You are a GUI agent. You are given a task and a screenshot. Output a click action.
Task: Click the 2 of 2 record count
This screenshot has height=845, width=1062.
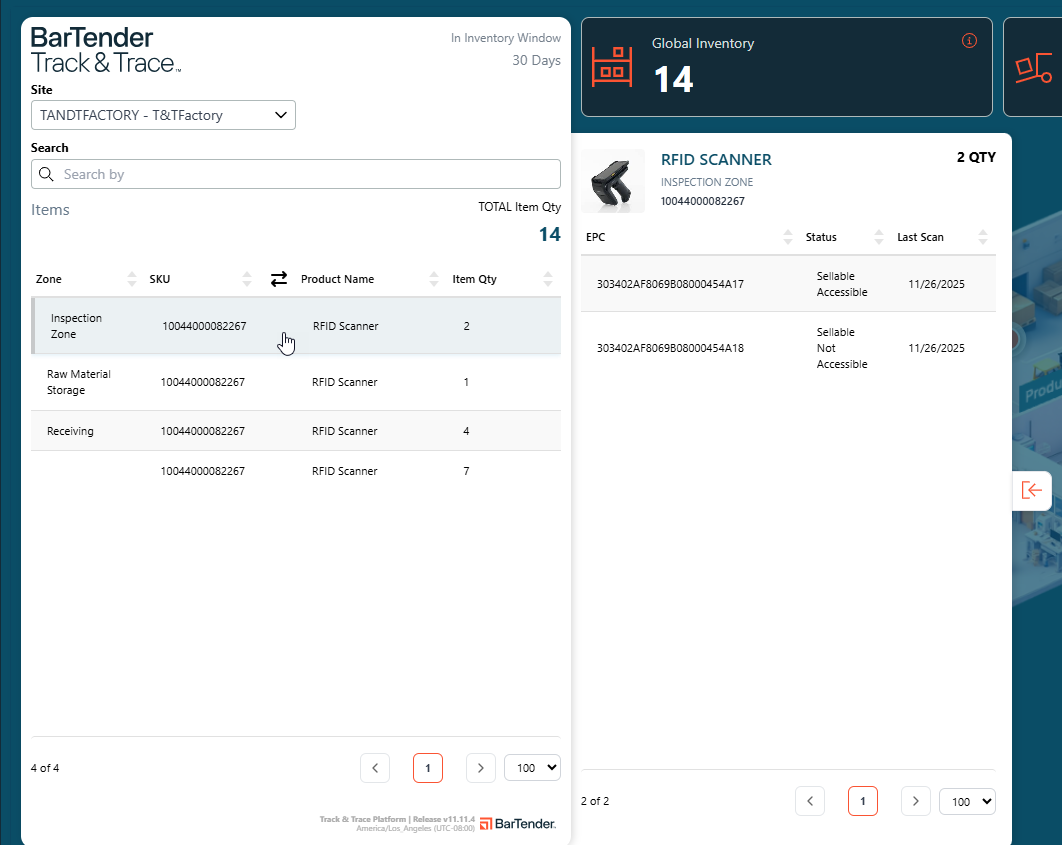595,801
